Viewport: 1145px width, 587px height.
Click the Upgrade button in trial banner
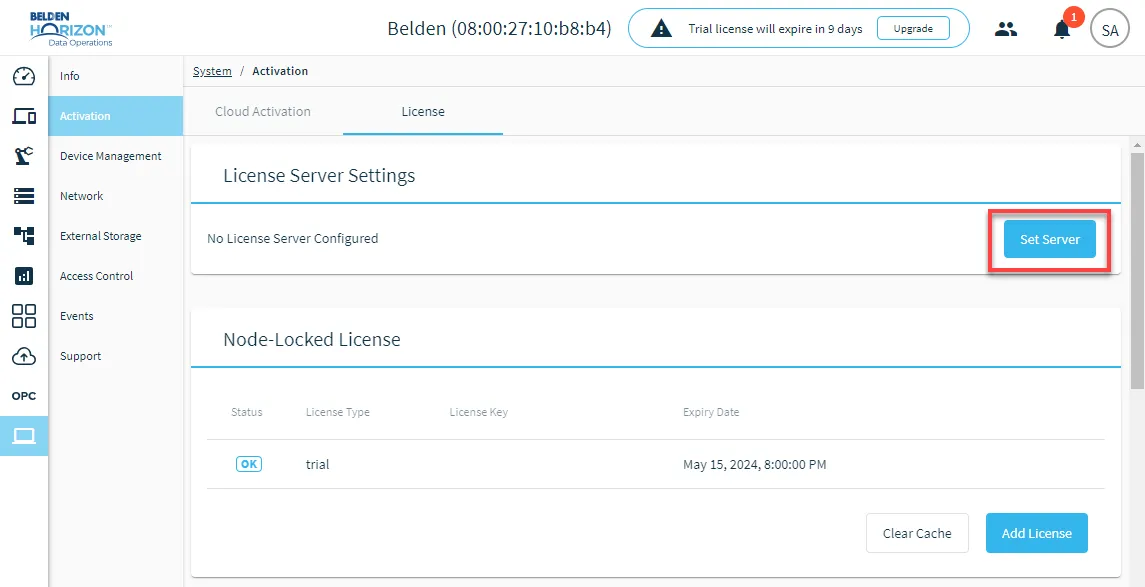[913, 28]
